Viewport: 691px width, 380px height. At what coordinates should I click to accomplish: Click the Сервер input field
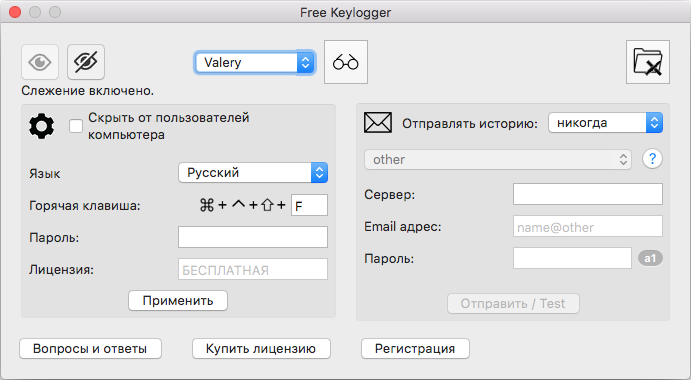pos(588,194)
